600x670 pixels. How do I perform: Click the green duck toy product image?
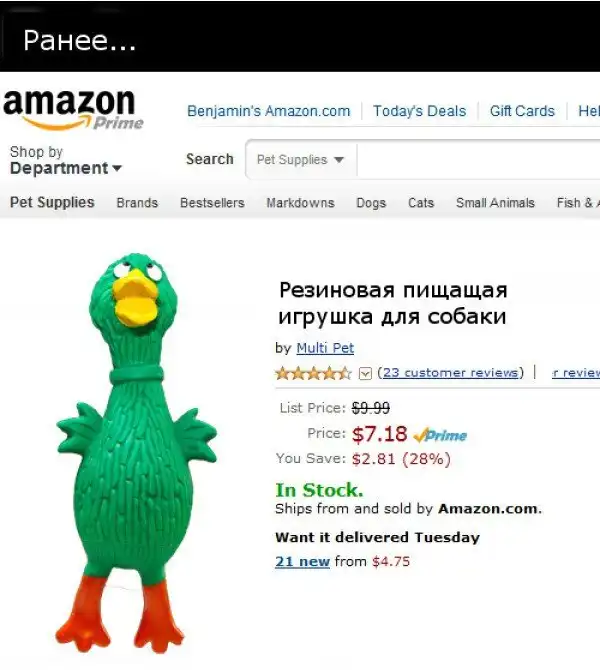tap(136, 453)
